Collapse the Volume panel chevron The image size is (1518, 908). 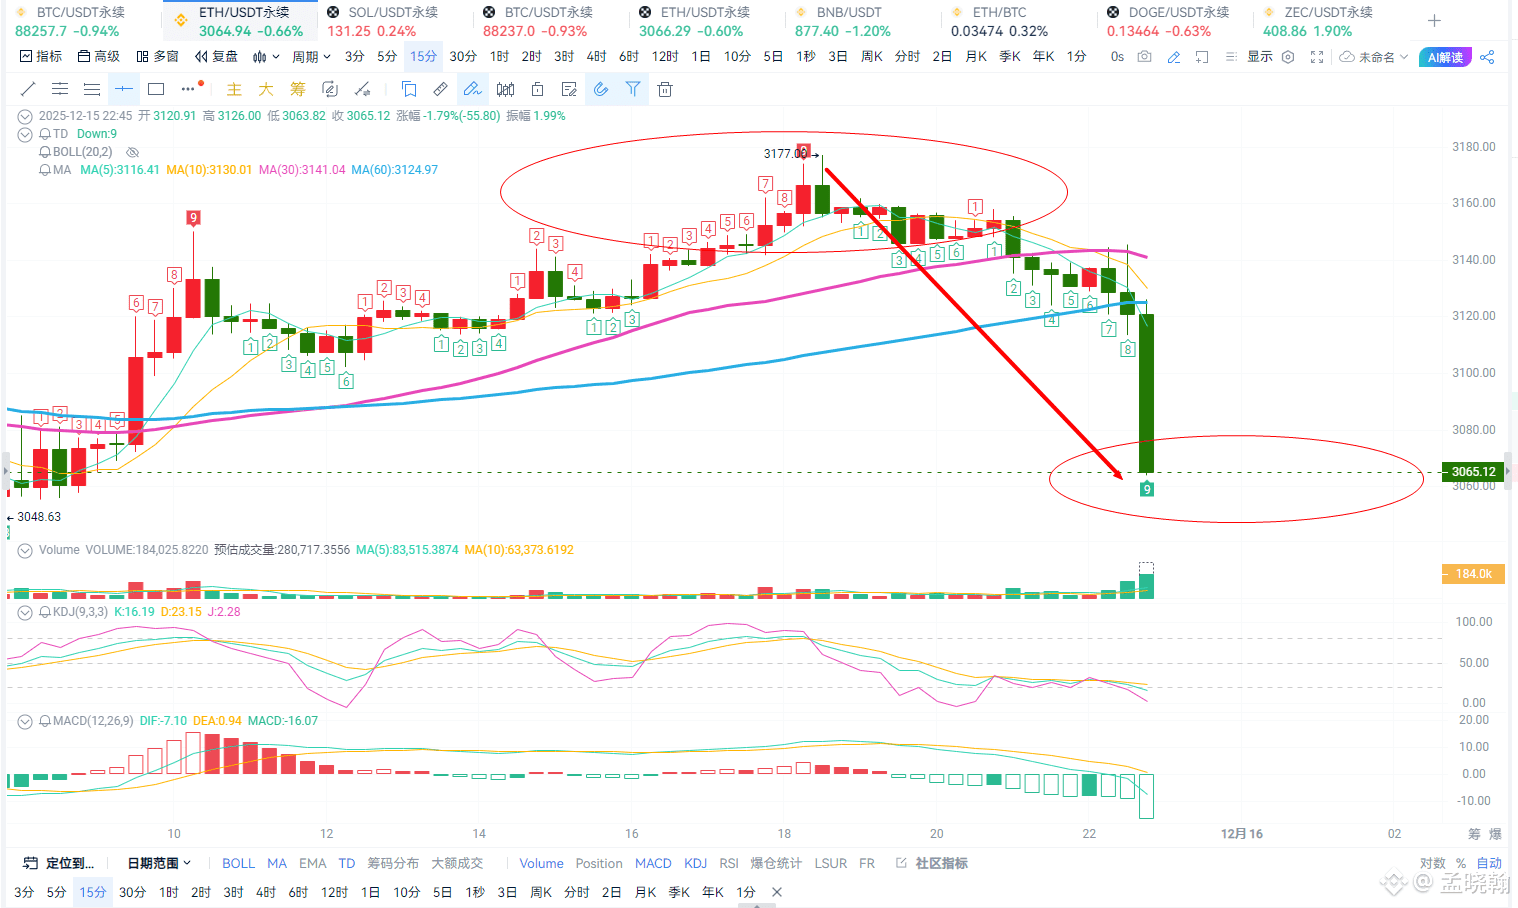click(x=25, y=550)
